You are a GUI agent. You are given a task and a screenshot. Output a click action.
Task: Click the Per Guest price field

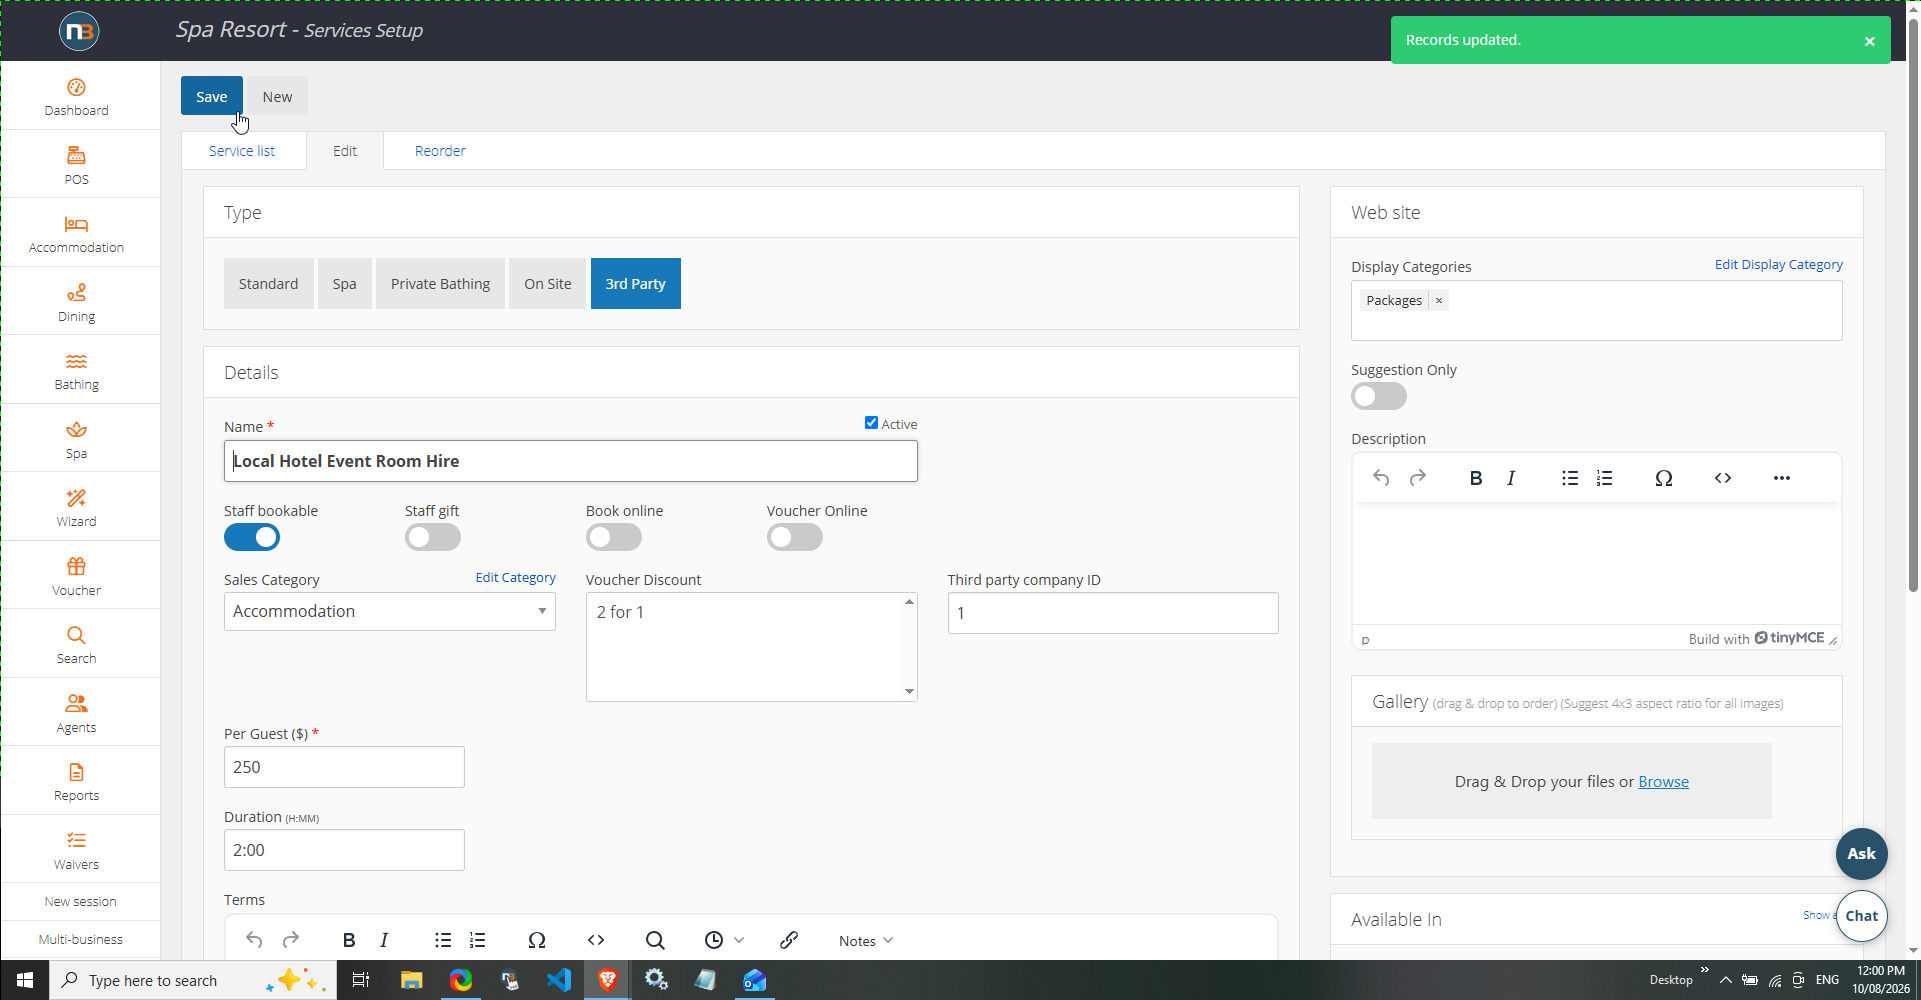point(344,767)
